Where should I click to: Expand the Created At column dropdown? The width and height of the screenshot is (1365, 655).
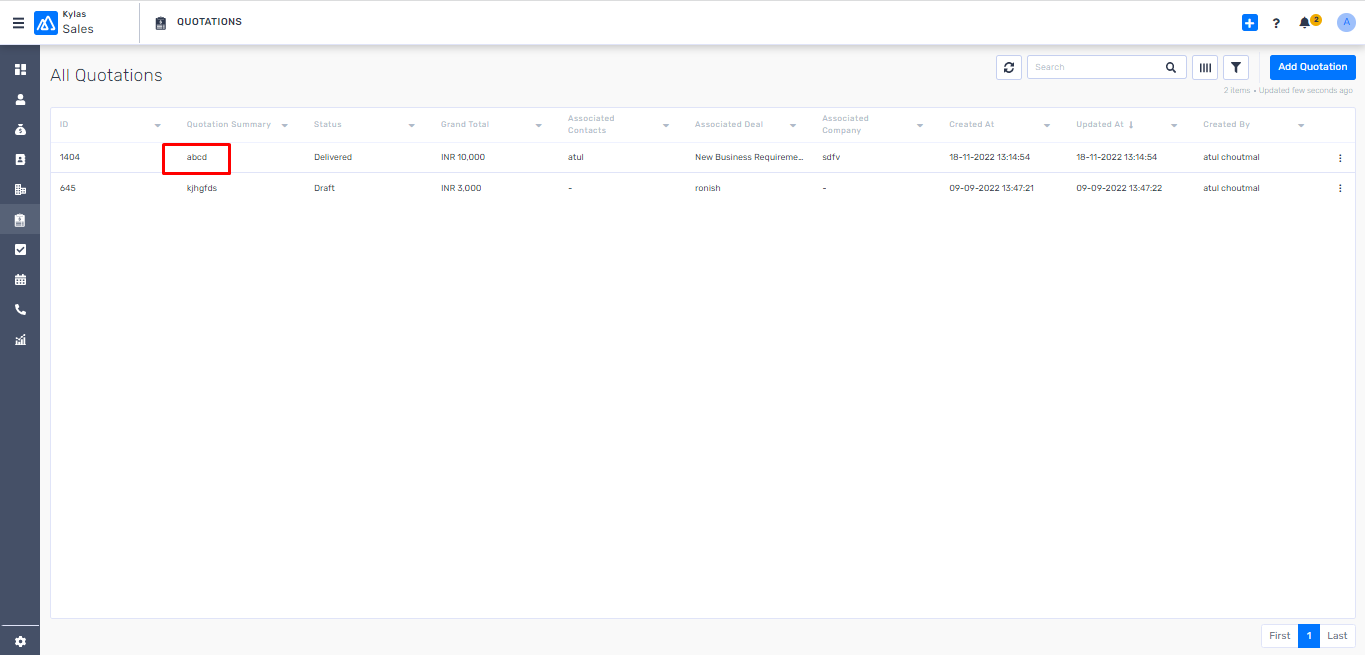1047,125
